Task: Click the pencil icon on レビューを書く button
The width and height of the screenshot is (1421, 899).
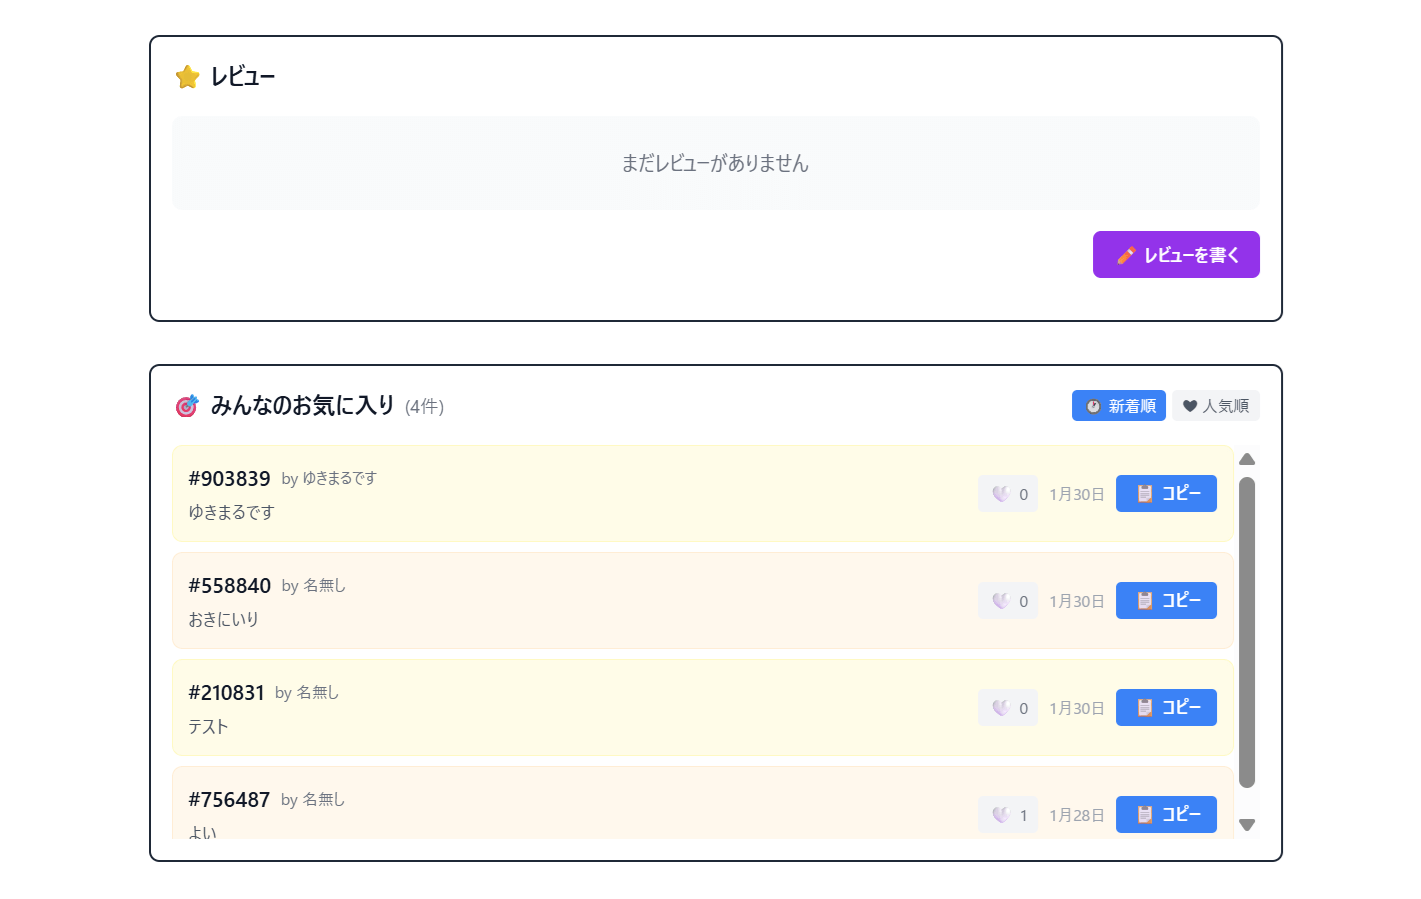Action: pyautogui.click(x=1127, y=254)
